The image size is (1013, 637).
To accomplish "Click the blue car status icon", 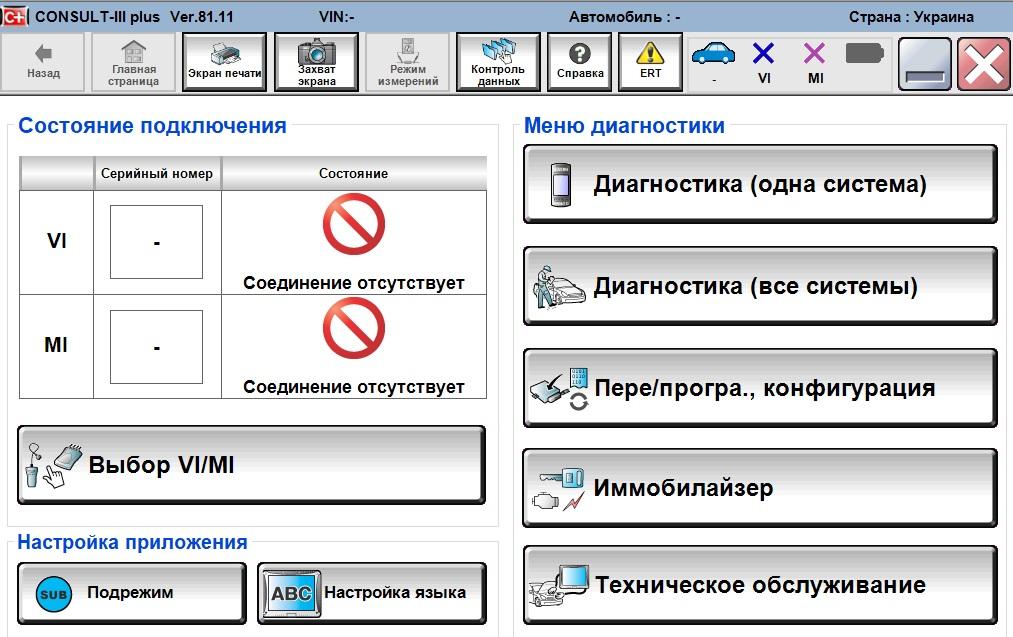I will (x=713, y=54).
